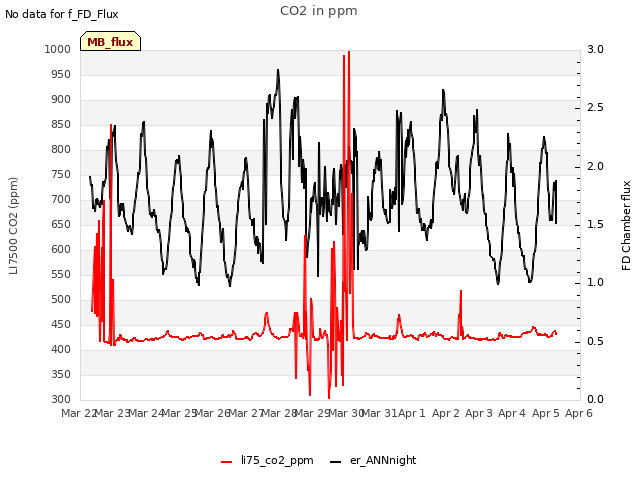Select the li75_co2_ppm legend label
Viewport: 640px width, 480px height.
pos(277,460)
